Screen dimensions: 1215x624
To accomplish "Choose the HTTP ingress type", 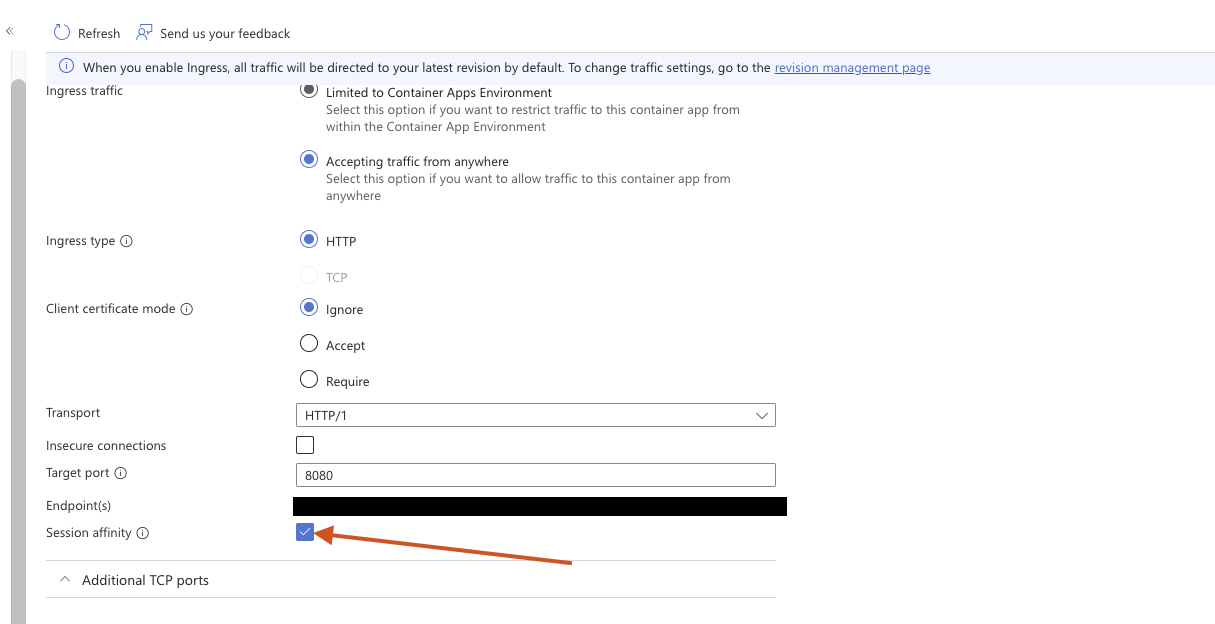I will [x=309, y=240].
